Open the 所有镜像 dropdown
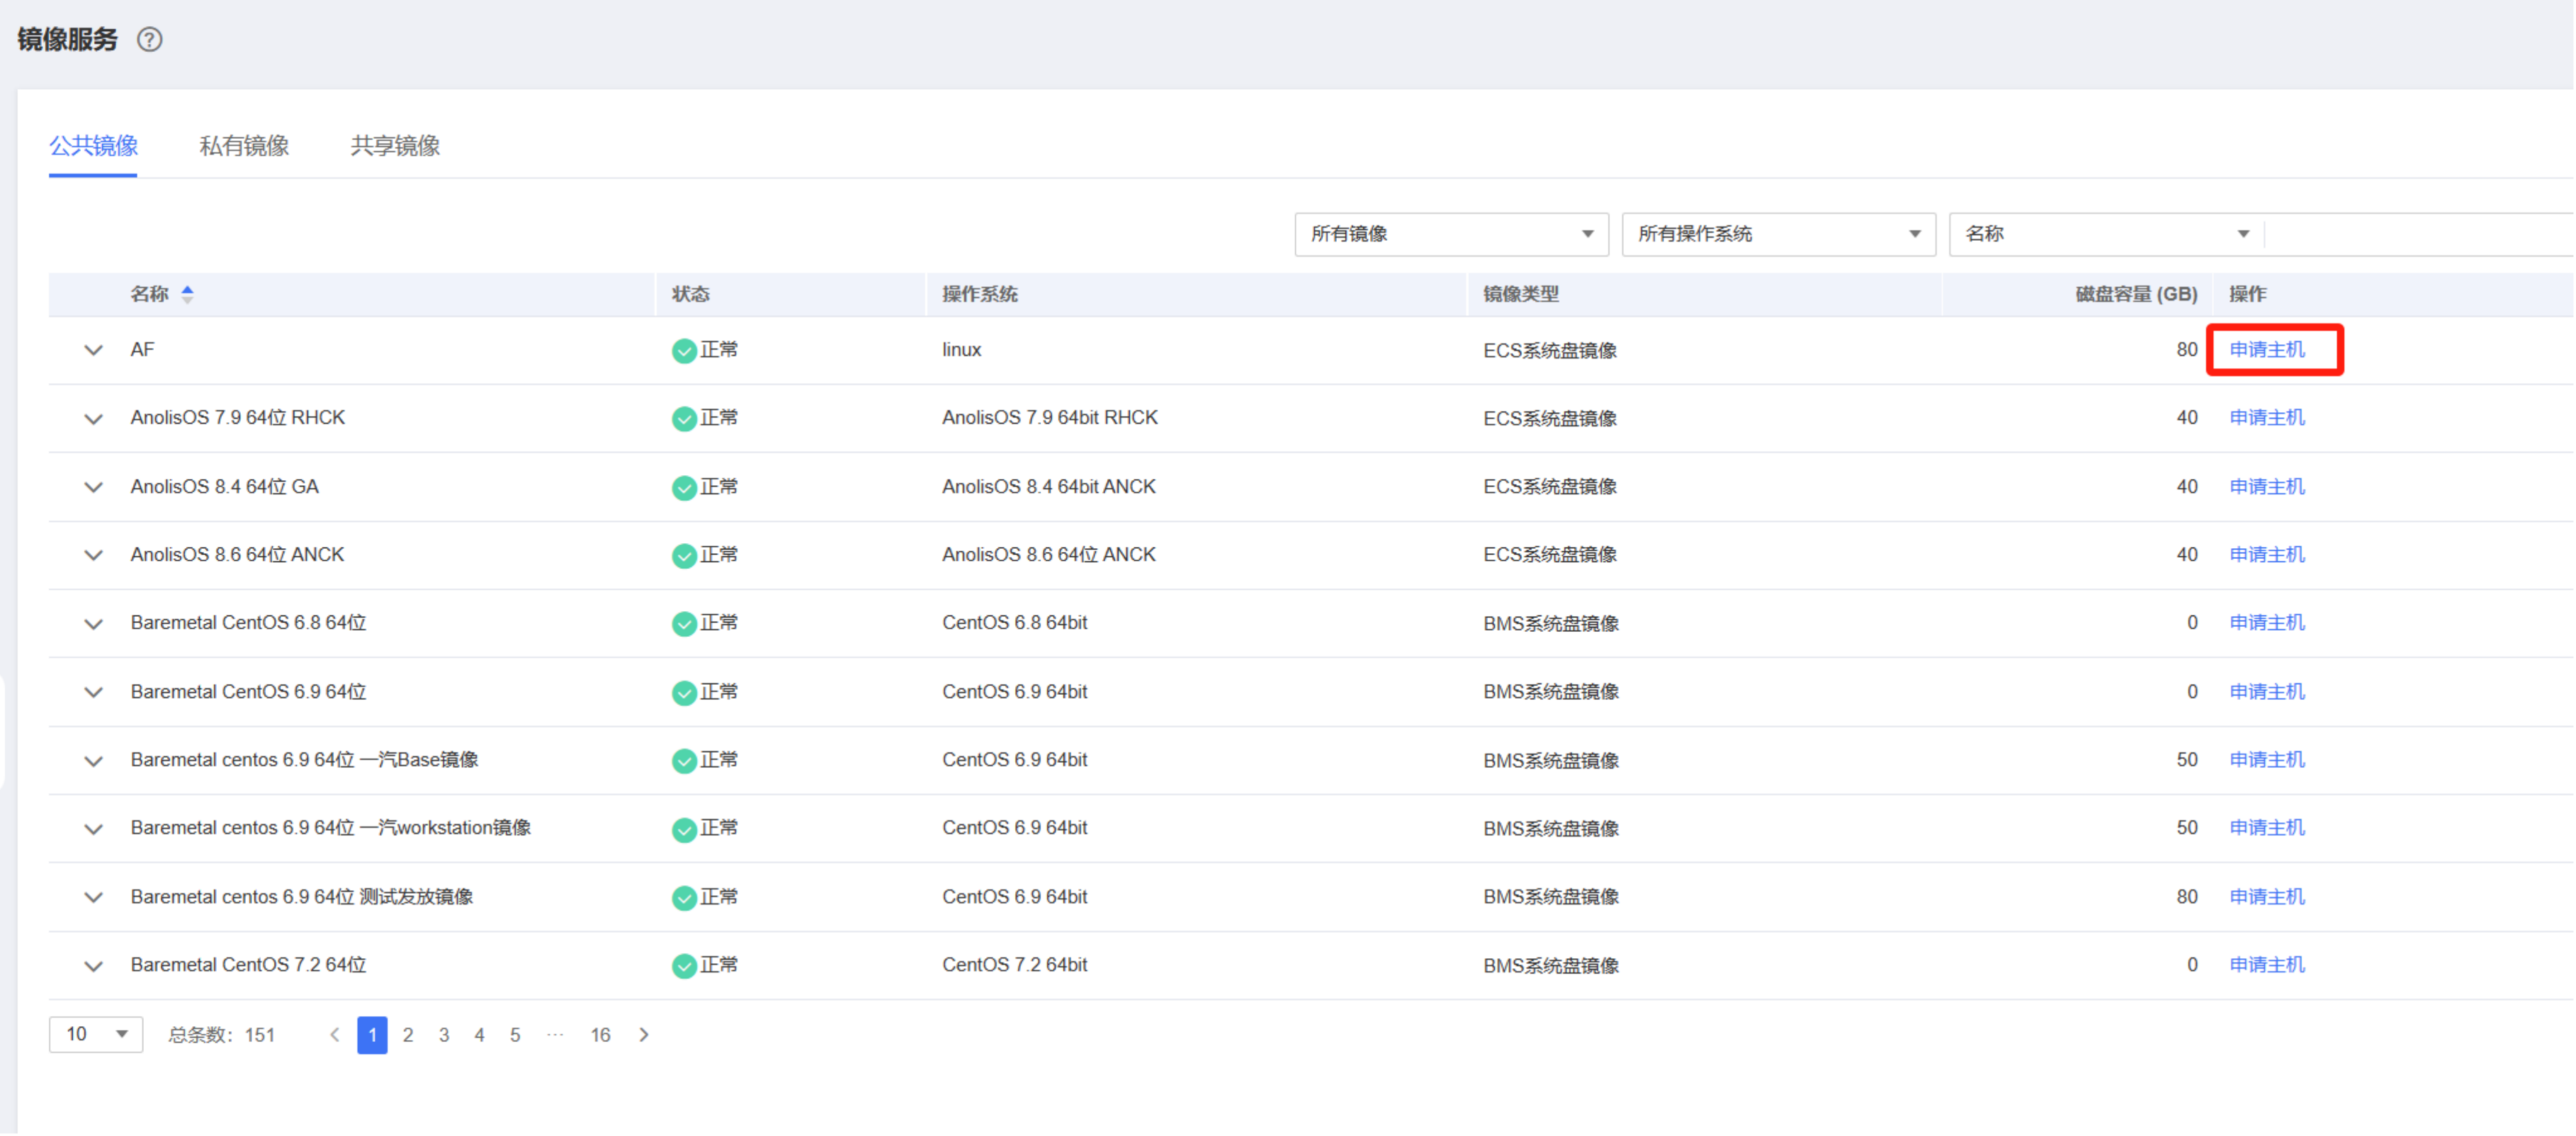This screenshot has width=2576, height=1136. click(1451, 234)
